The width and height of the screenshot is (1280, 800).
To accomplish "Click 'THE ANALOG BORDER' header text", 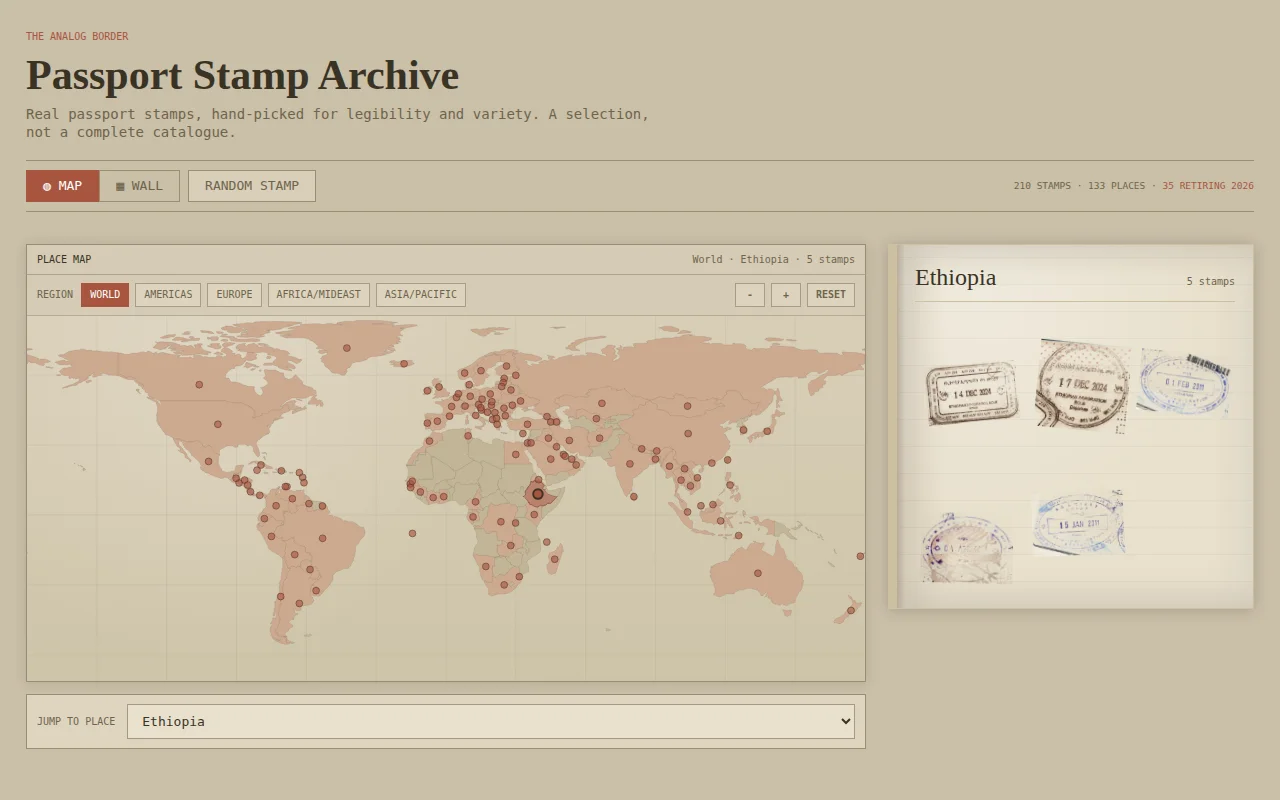I will (x=77, y=37).
